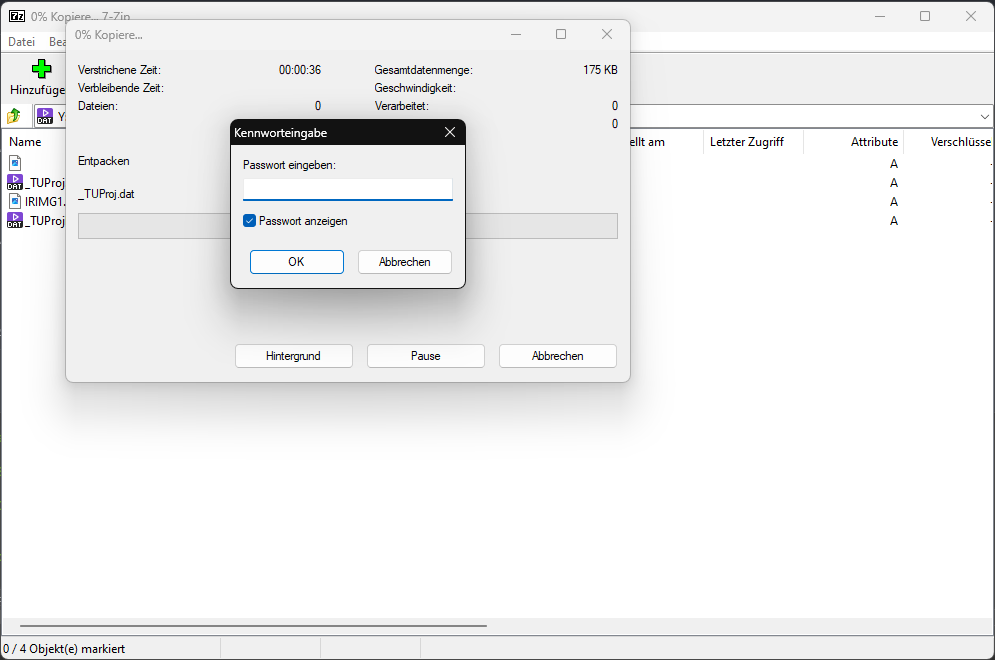This screenshot has height=660, width=995.
Task: Select the IRIMG1 file icon
Action: (x=15, y=201)
